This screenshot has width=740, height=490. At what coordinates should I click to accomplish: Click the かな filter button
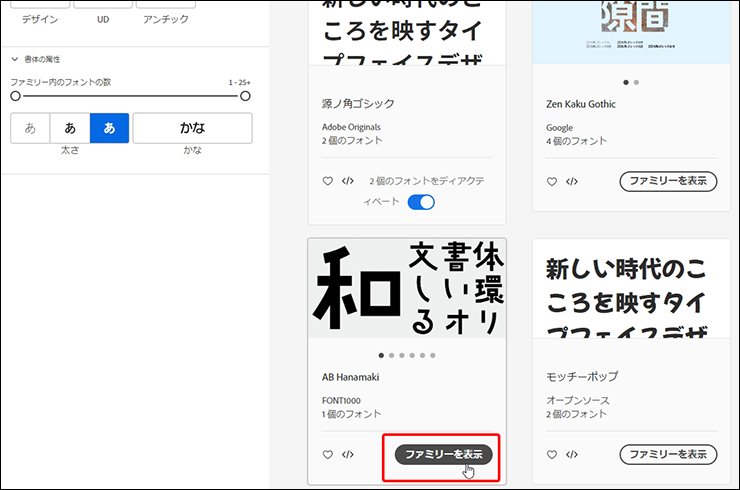click(x=192, y=128)
